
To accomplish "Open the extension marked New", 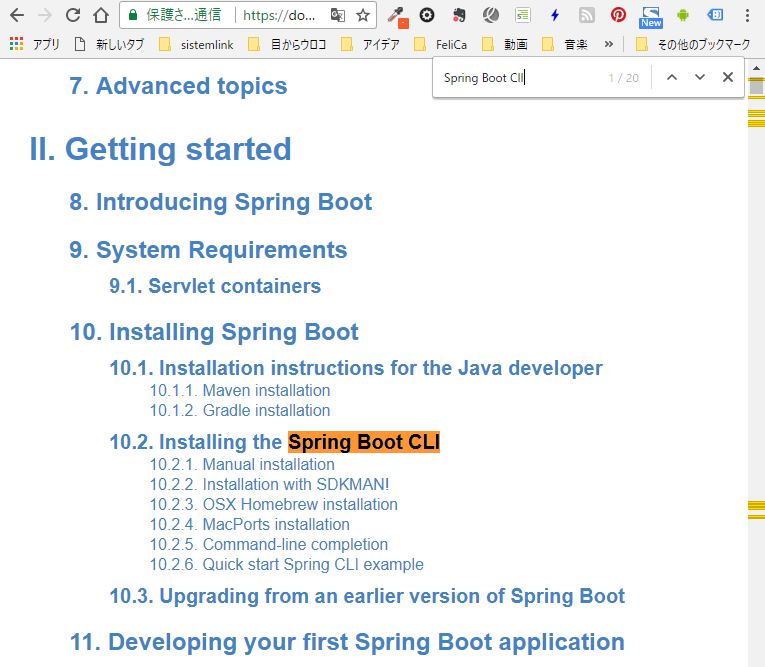I will [651, 17].
